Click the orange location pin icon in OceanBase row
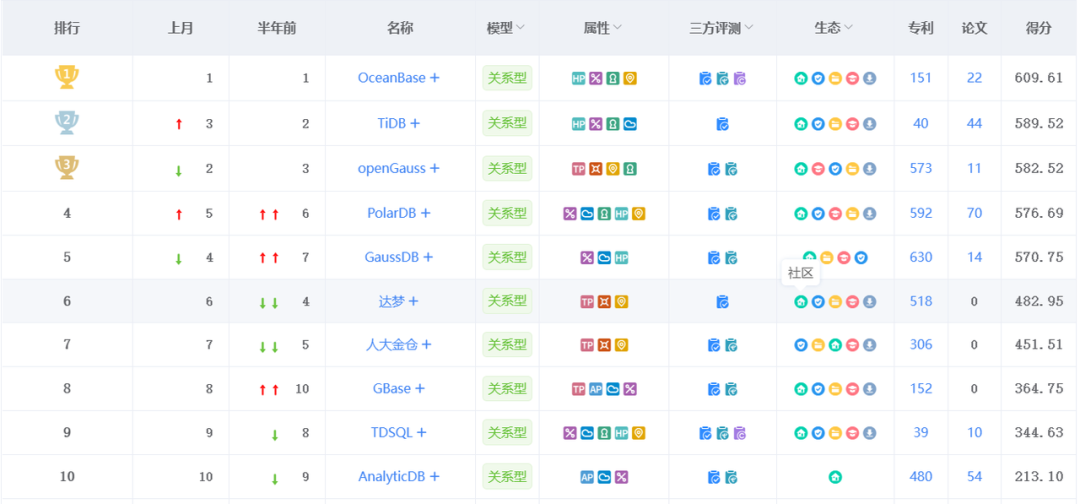This screenshot has height=504, width=1080. (630, 78)
